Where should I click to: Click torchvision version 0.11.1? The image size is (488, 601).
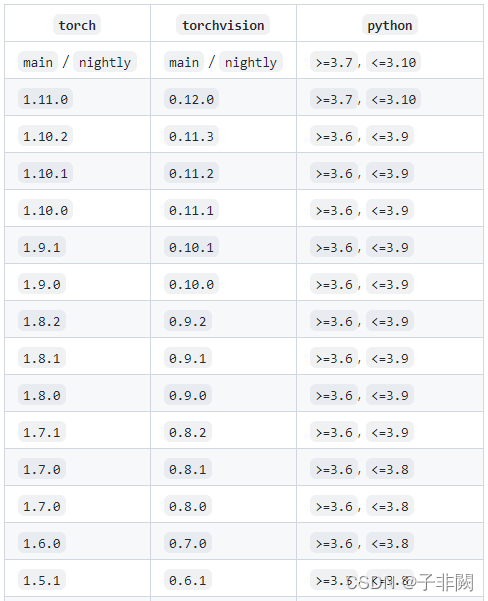tap(191, 210)
